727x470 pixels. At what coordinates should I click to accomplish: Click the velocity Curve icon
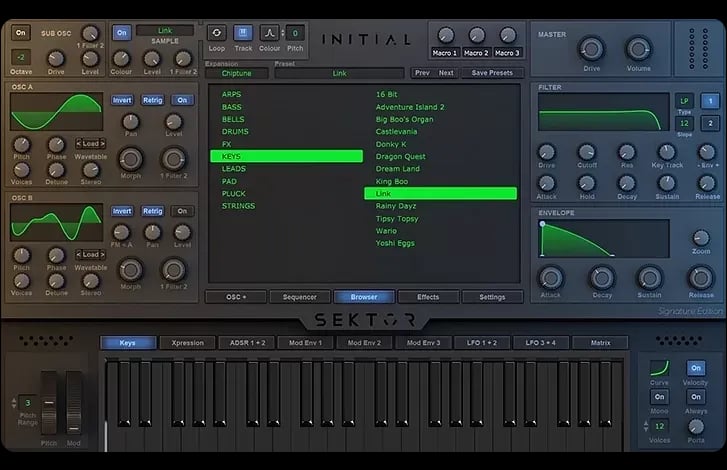(x=659, y=368)
